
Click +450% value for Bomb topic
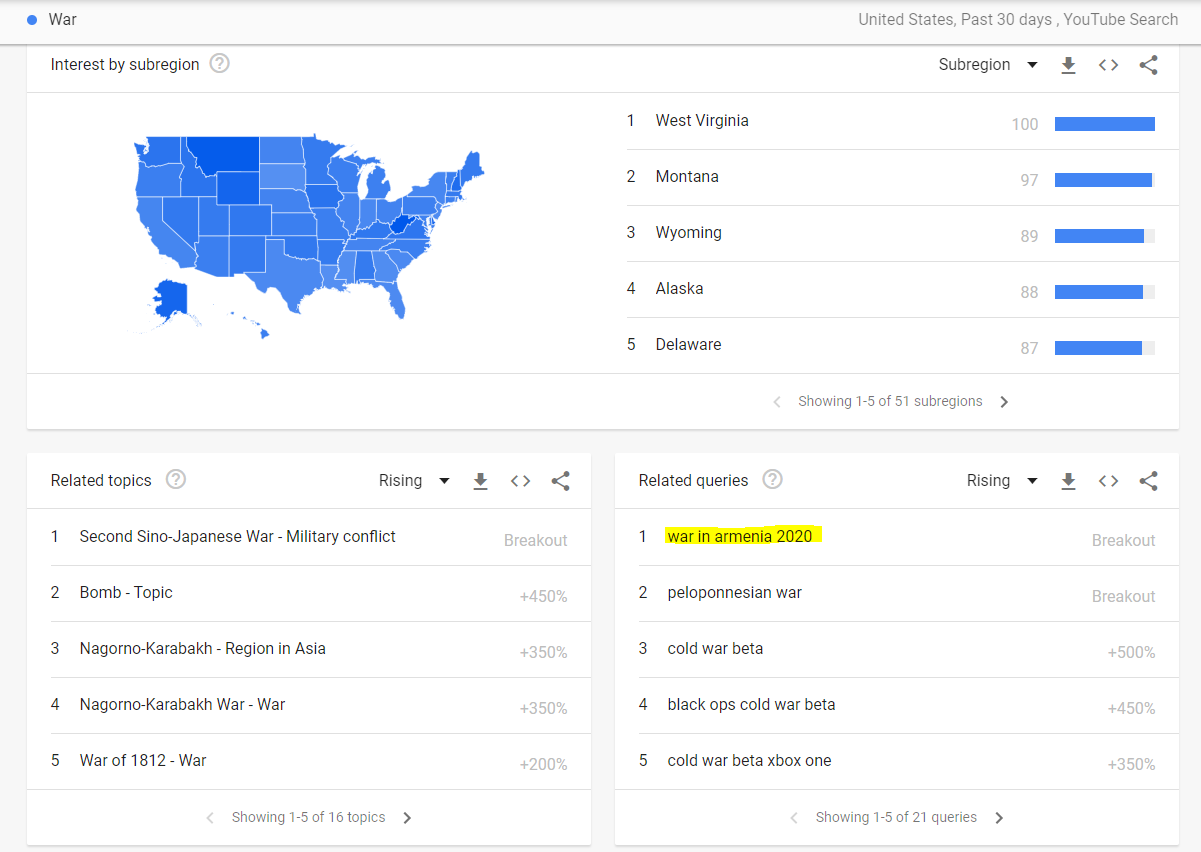pos(543,597)
